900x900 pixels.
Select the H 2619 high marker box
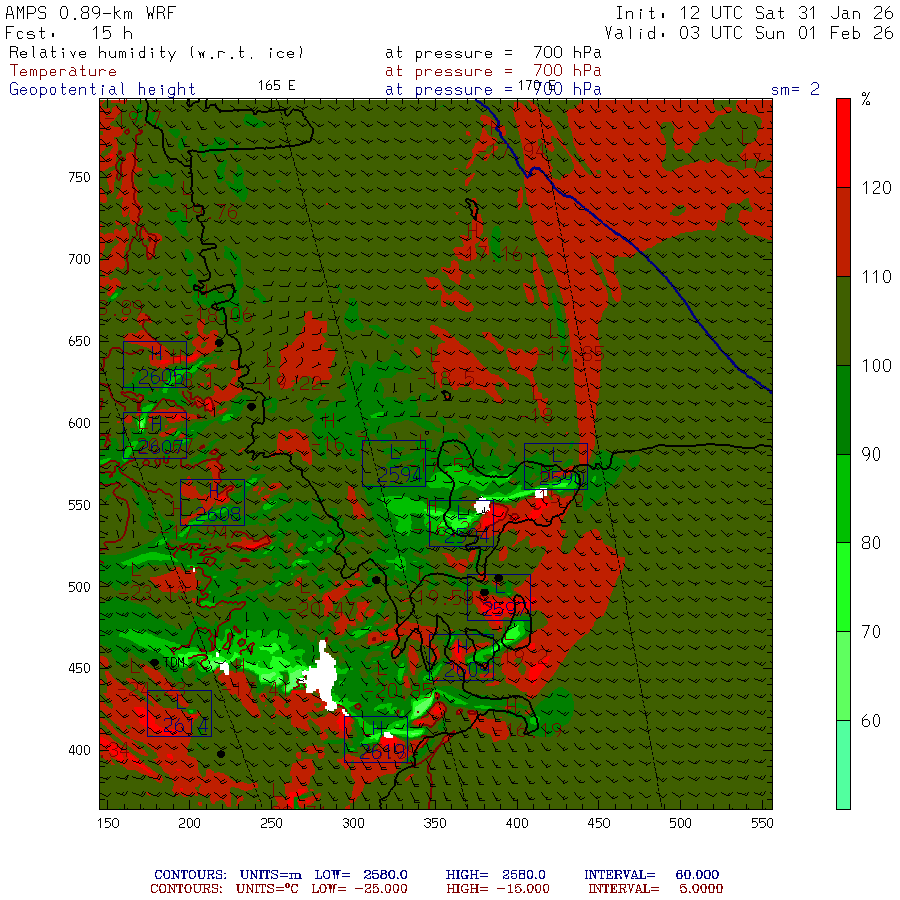375,739
